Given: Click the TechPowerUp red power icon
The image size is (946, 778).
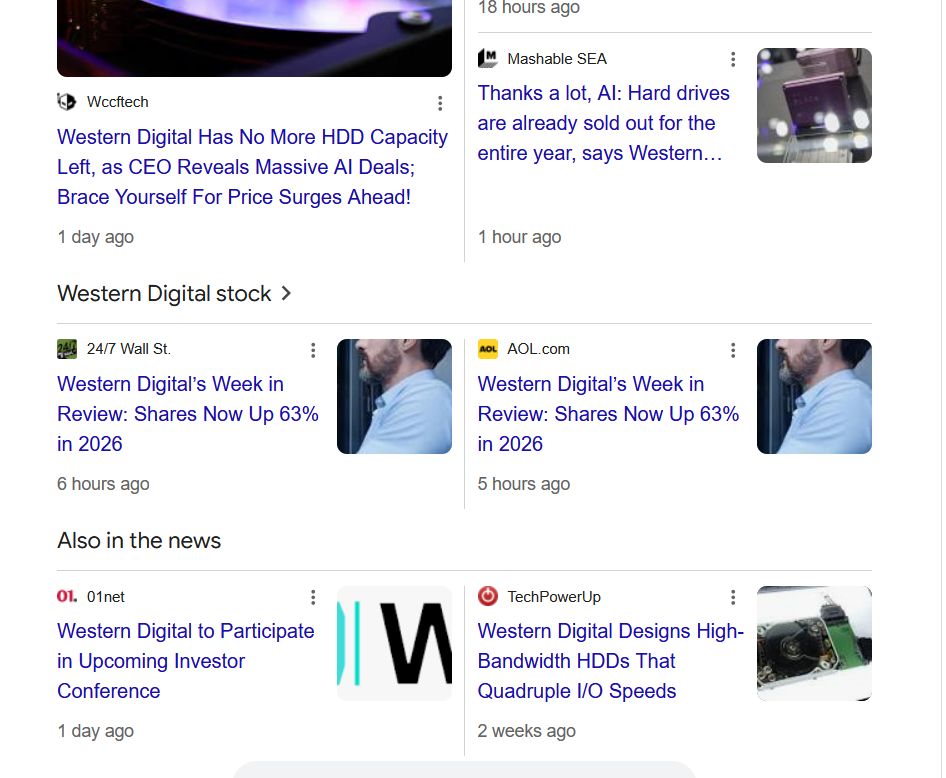Looking at the screenshot, I should click(487, 596).
